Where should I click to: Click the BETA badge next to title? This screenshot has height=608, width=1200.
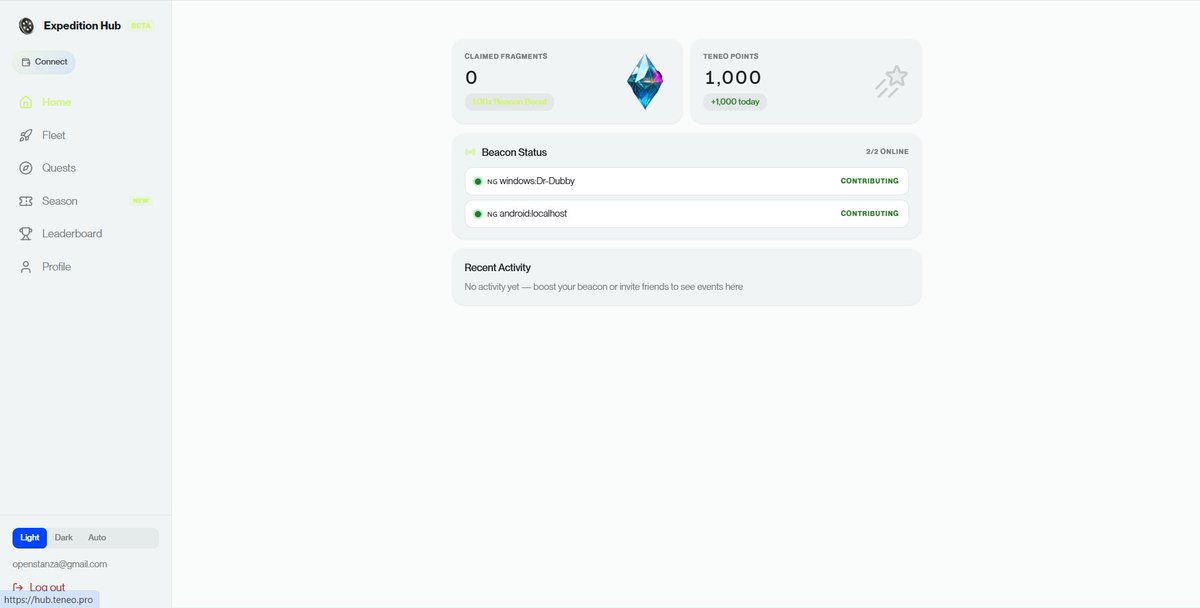[141, 26]
